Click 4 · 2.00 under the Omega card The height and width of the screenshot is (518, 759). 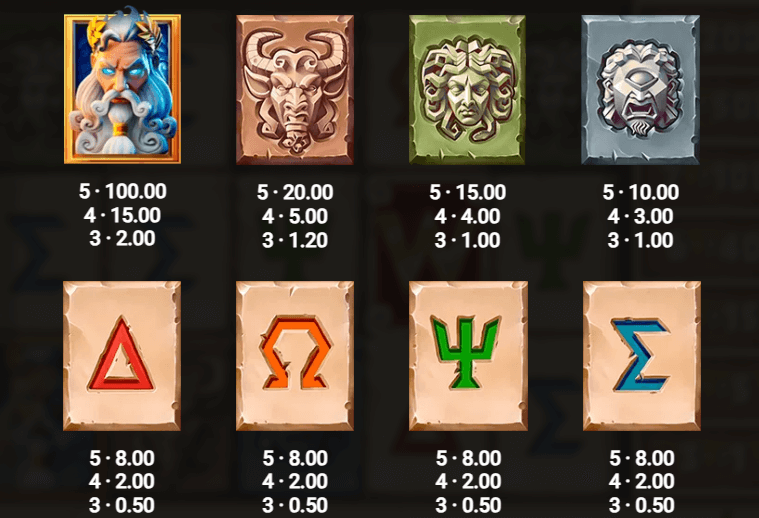[x=295, y=481]
